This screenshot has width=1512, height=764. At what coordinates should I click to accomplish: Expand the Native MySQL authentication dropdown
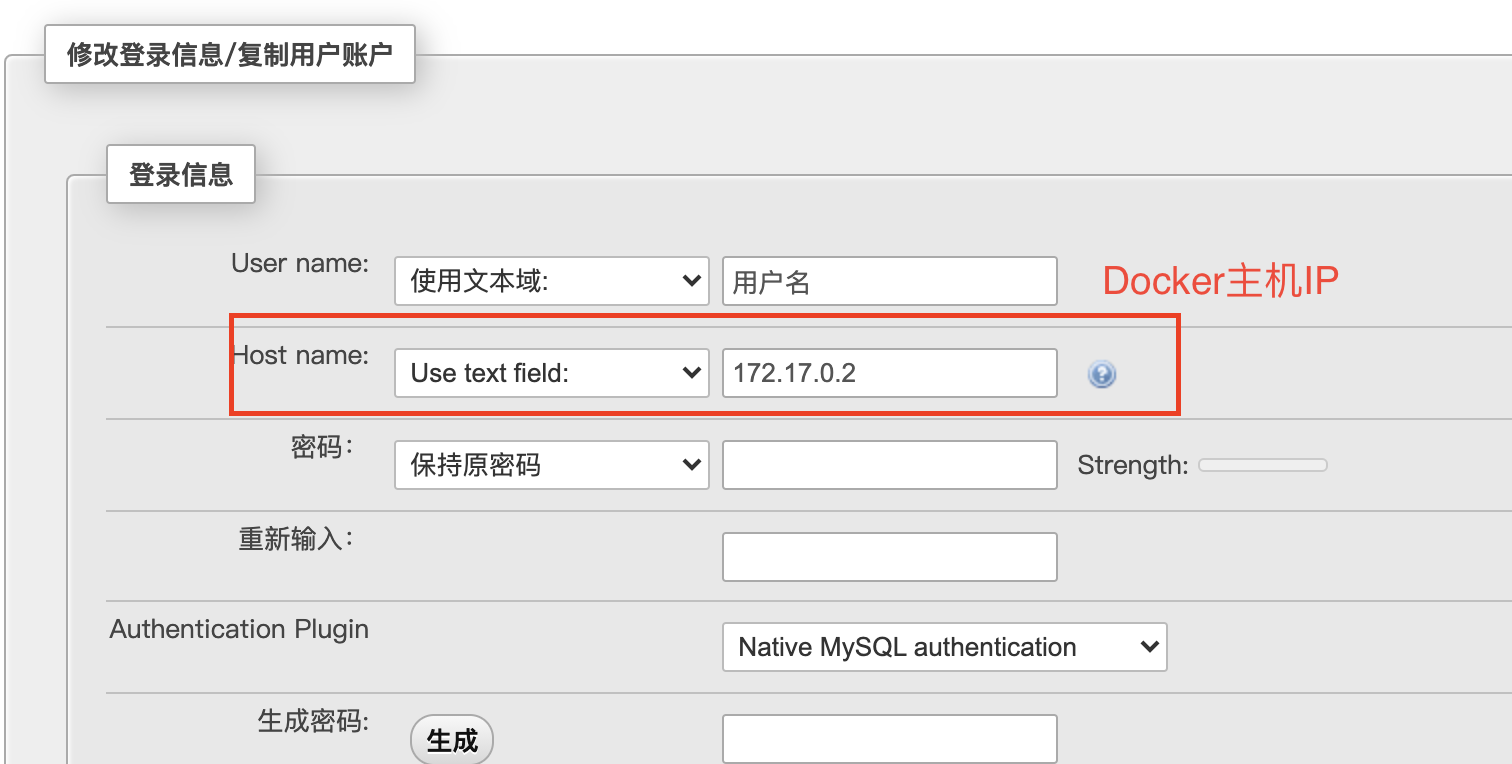point(944,648)
